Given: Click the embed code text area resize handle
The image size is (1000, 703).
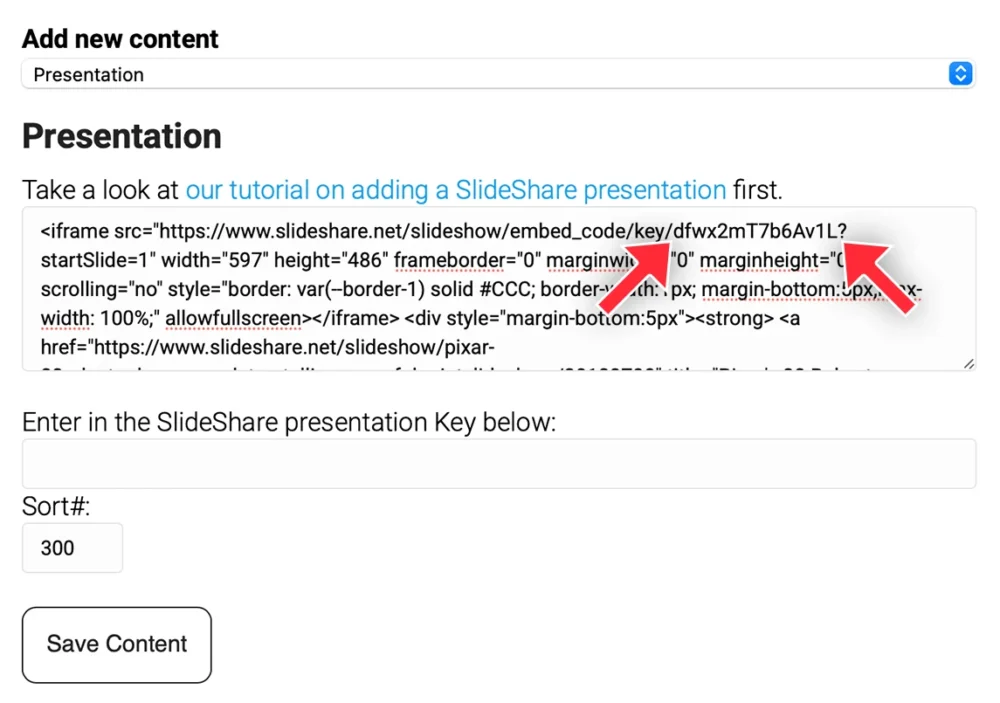Looking at the screenshot, I should coord(968,364).
